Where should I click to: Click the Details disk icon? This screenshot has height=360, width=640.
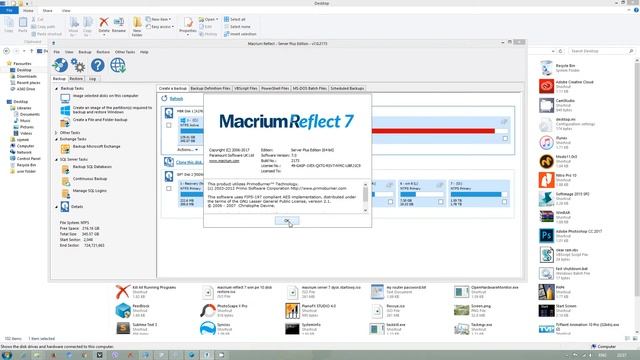tap(64, 207)
